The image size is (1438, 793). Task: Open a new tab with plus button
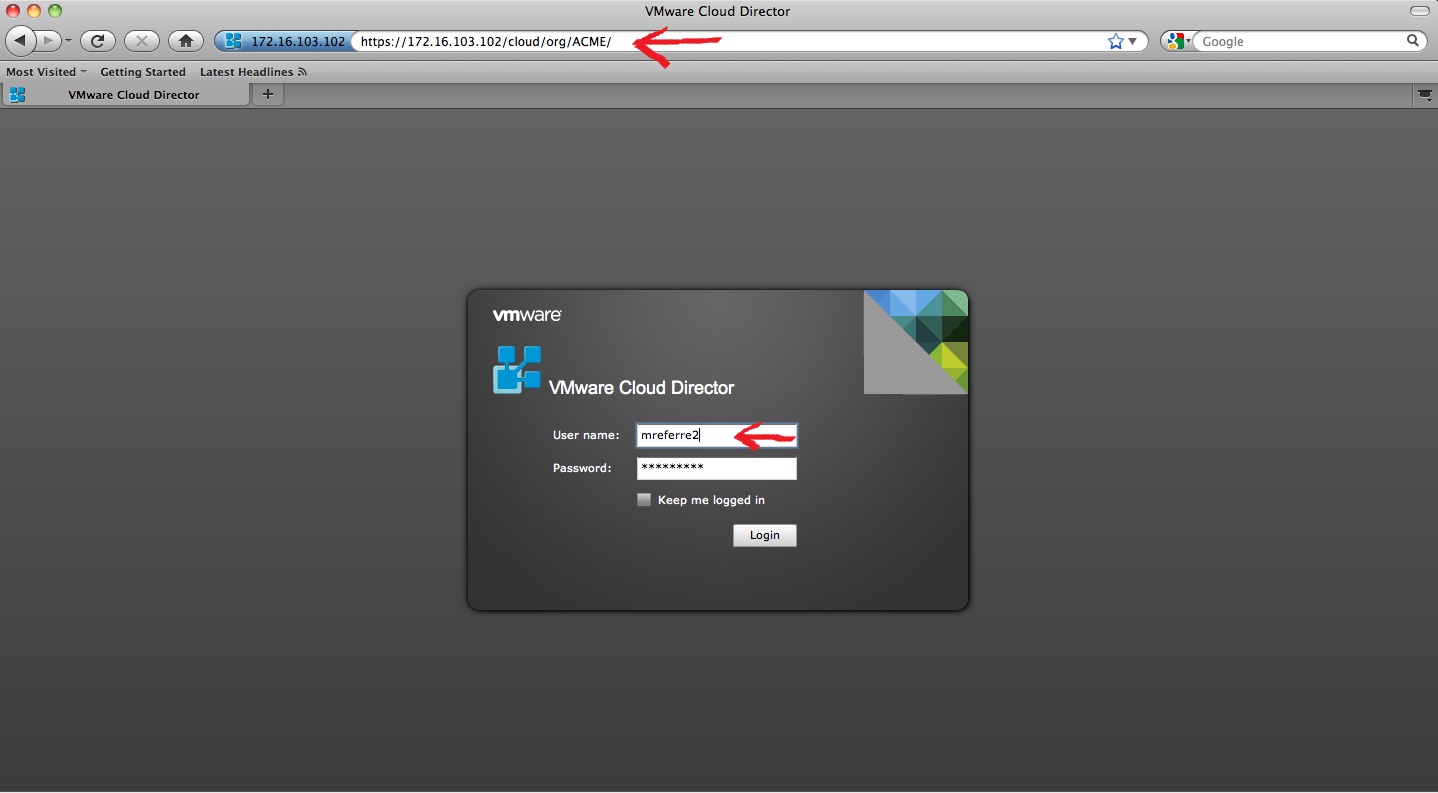click(267, 95)
